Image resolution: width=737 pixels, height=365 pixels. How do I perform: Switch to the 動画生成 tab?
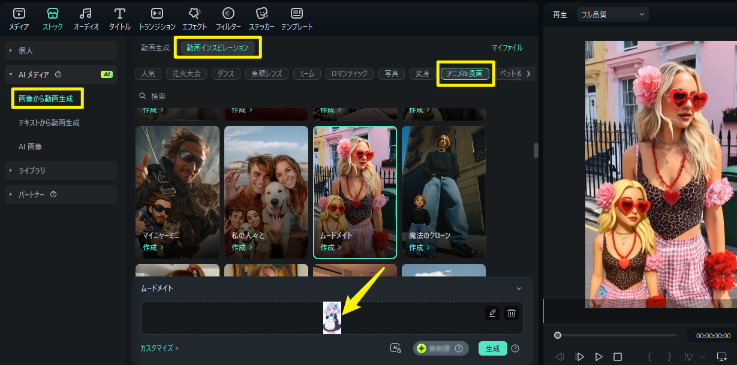tap(155, 47)
